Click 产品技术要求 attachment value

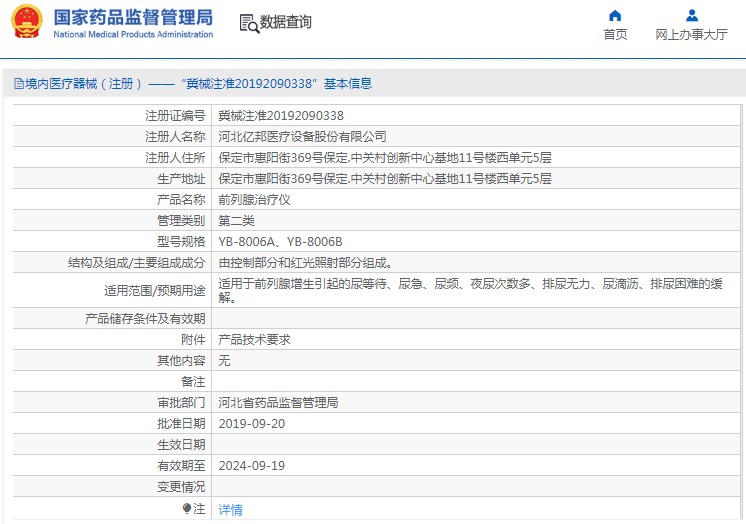[254, 340]
